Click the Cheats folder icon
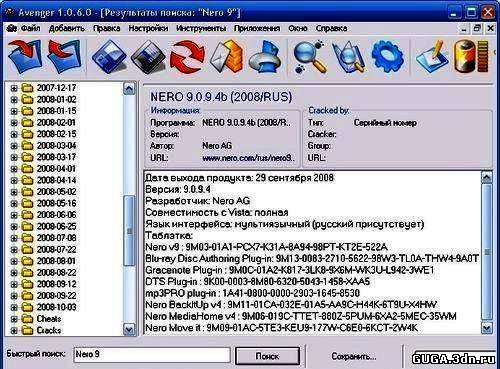The width and height of the screenshot is (500, 369). pyautogui.click(x=27, y=319)
